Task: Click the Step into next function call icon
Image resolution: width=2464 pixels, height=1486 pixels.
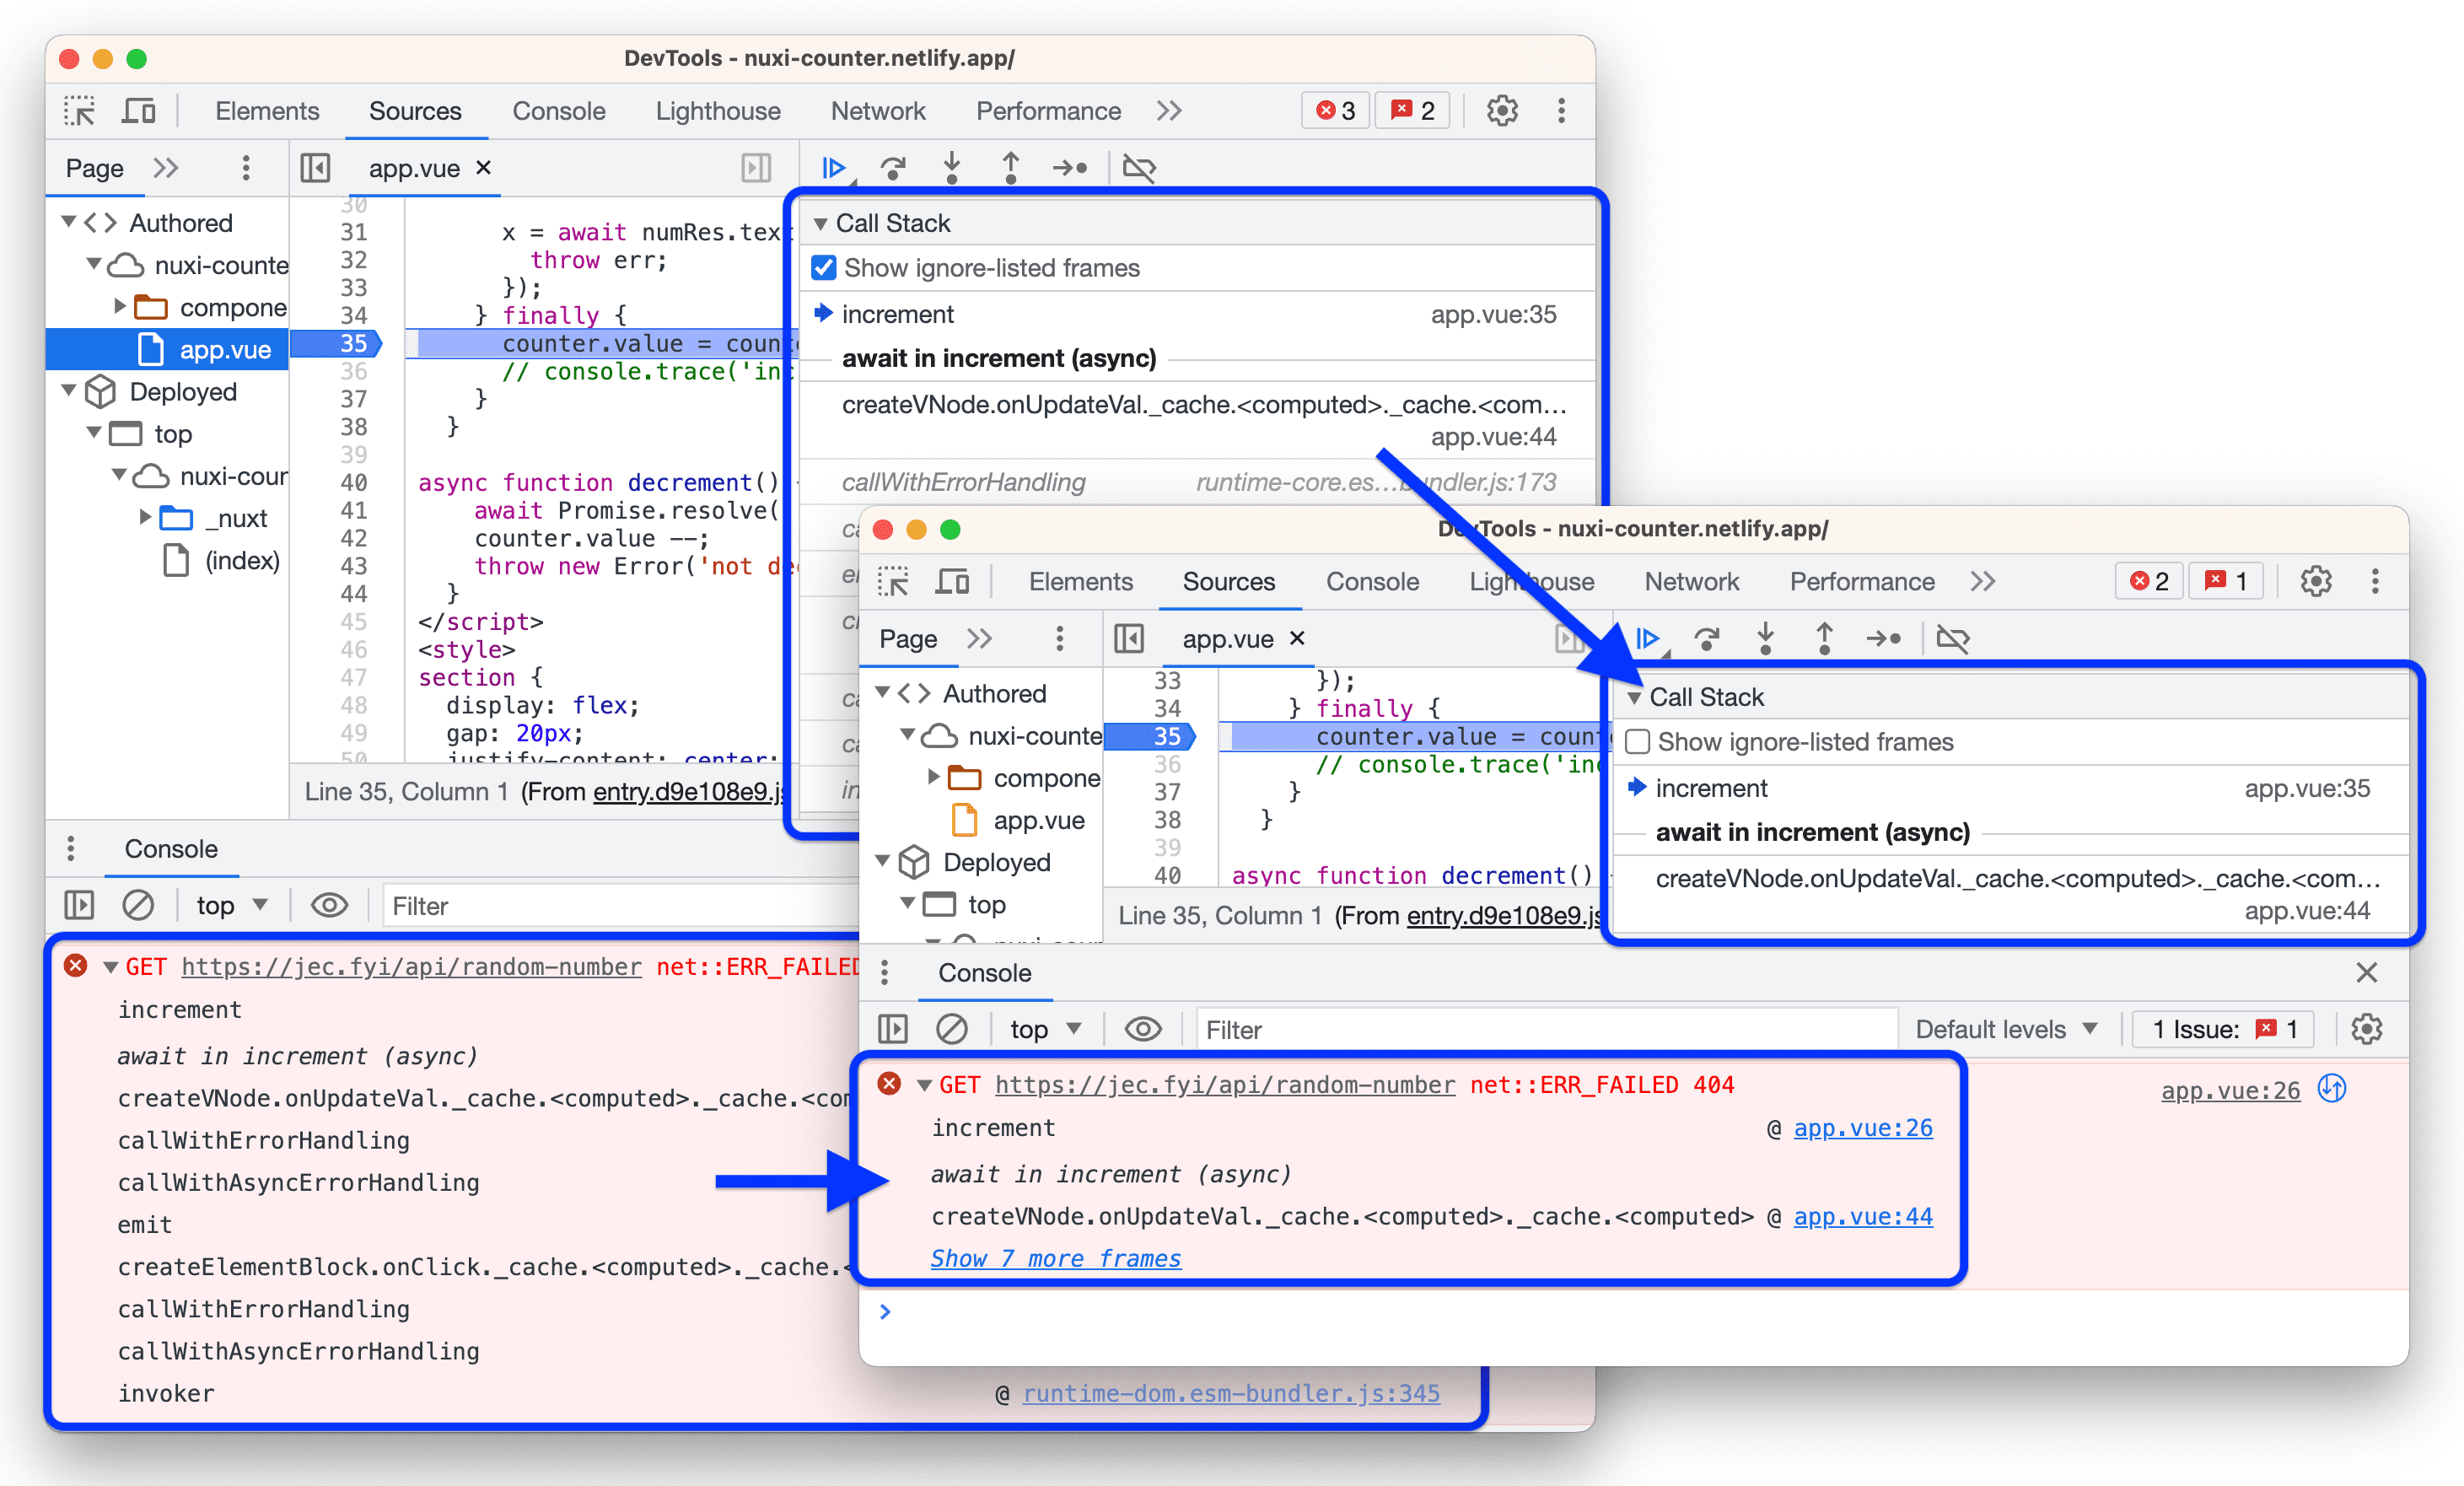Action: pyautogui.click(x=954, y=164)
